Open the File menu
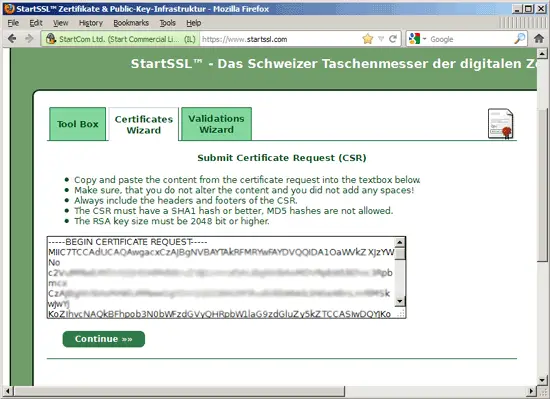Screen dimensions: 550x399 (x=13, y=23)
